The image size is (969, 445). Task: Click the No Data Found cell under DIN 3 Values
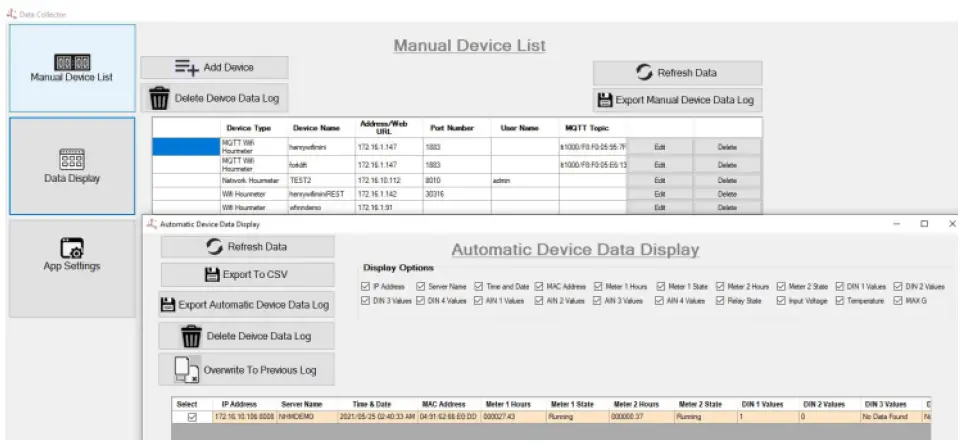tap(891, 417)
